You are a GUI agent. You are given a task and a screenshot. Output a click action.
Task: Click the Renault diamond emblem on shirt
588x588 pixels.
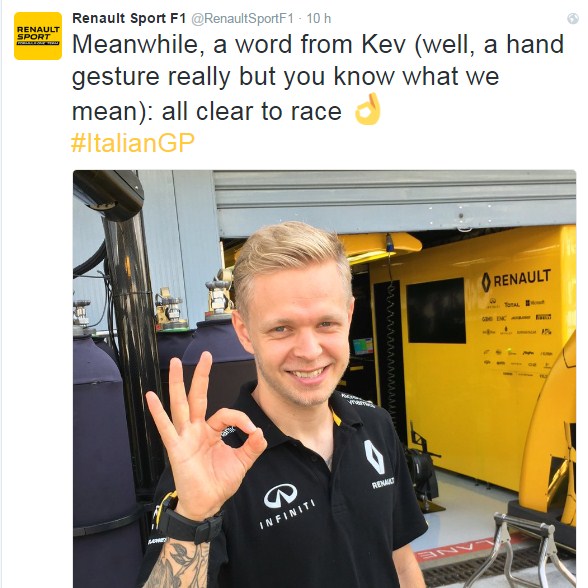[x=374, y=457]
